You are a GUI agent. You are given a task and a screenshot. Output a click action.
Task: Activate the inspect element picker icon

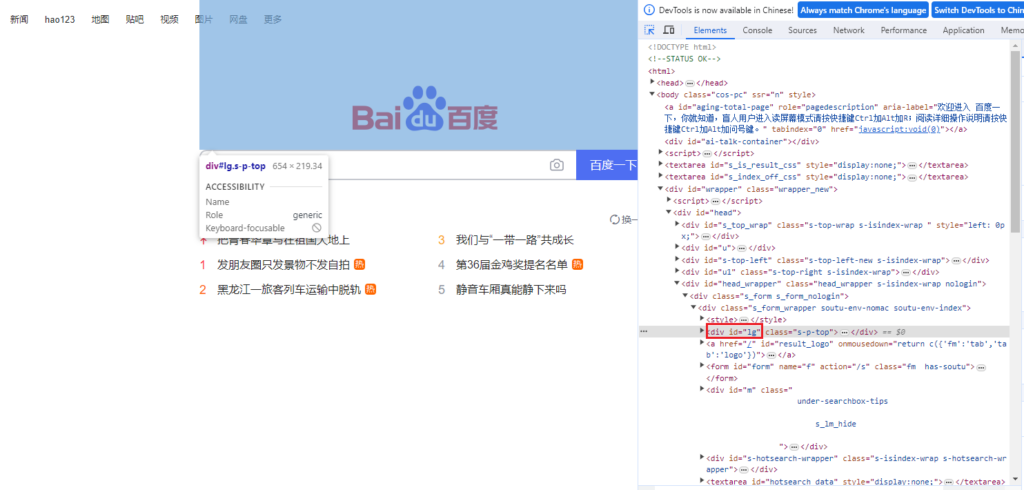650,31
